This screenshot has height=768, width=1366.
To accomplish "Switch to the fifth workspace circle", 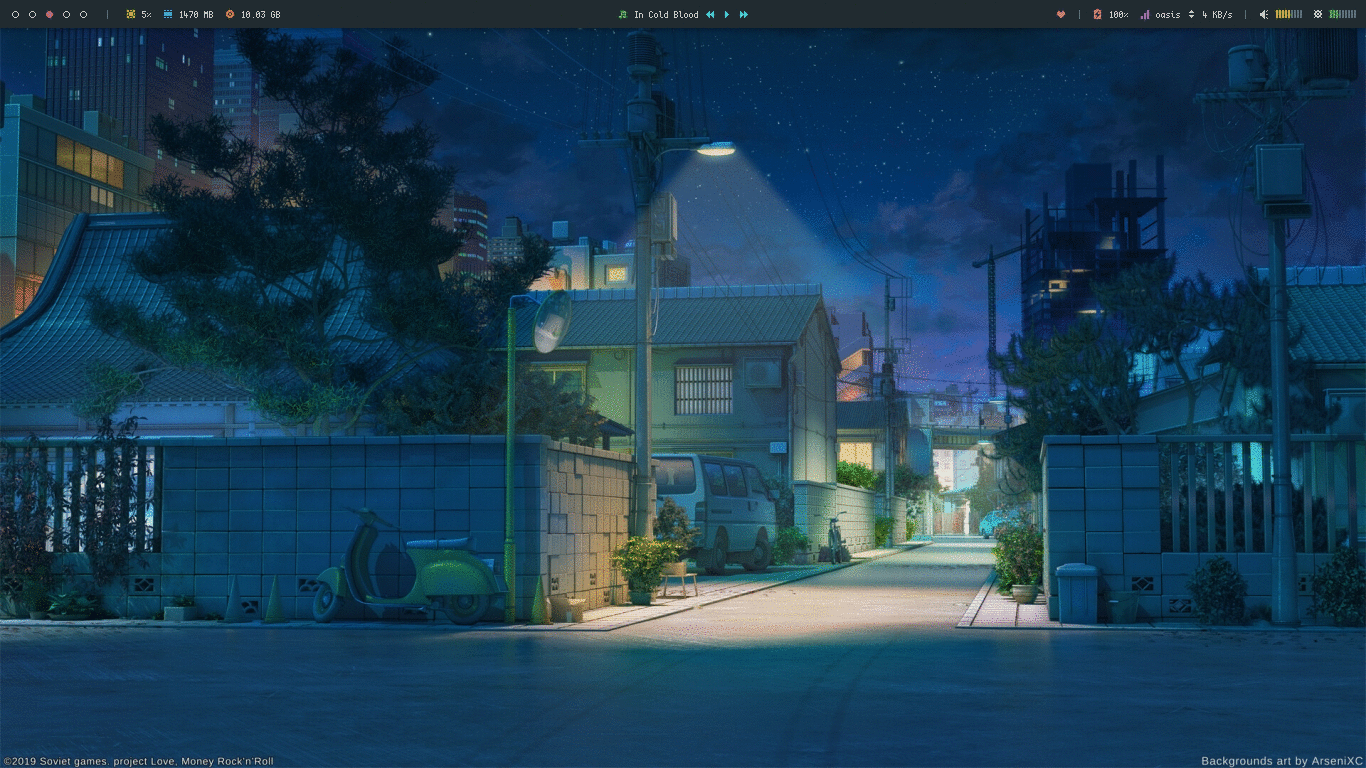I will [x=84, y=15].
